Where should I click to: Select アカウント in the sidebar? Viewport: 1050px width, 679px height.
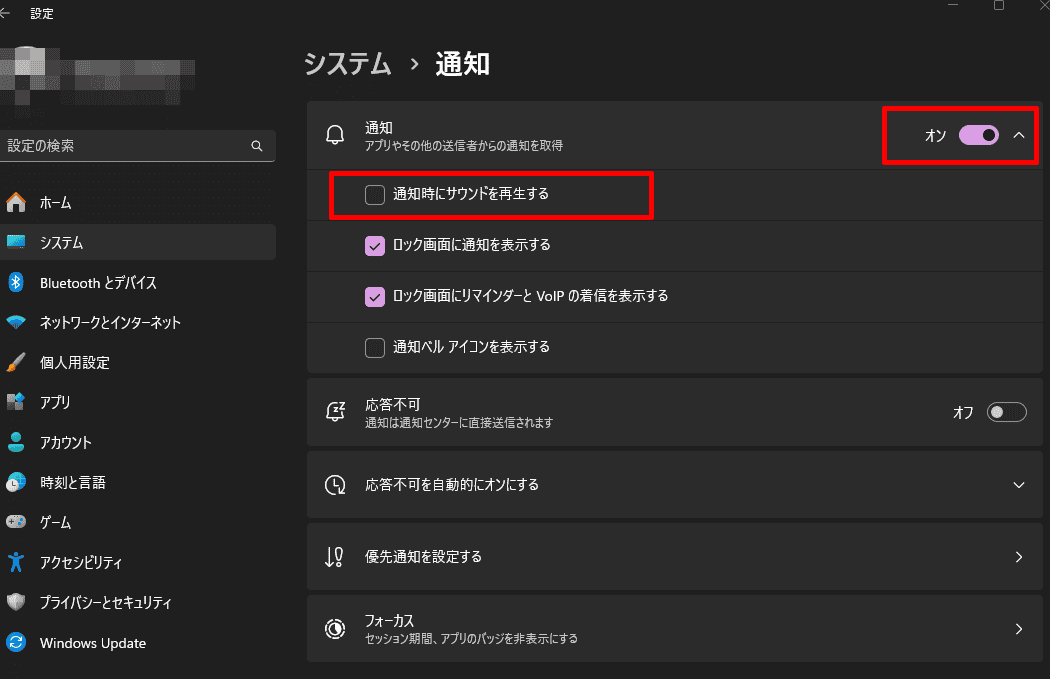tap(66, 443)
